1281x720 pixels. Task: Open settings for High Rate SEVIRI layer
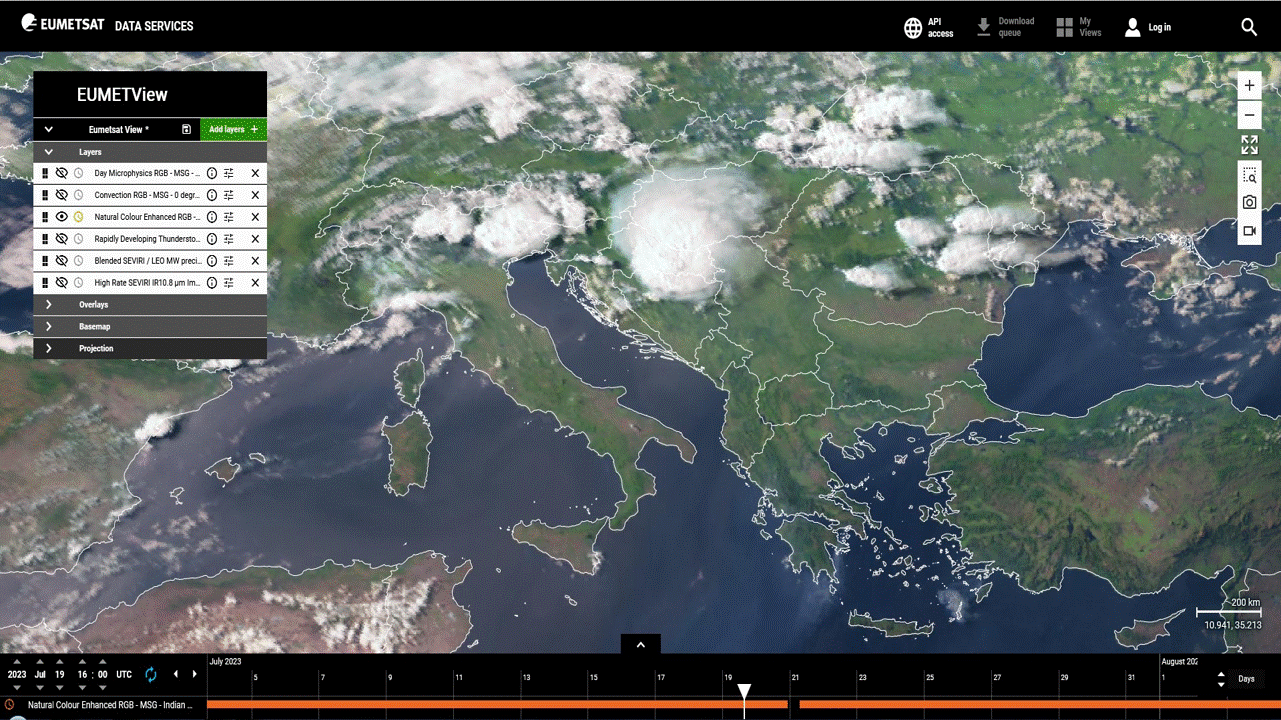point(229,283)
